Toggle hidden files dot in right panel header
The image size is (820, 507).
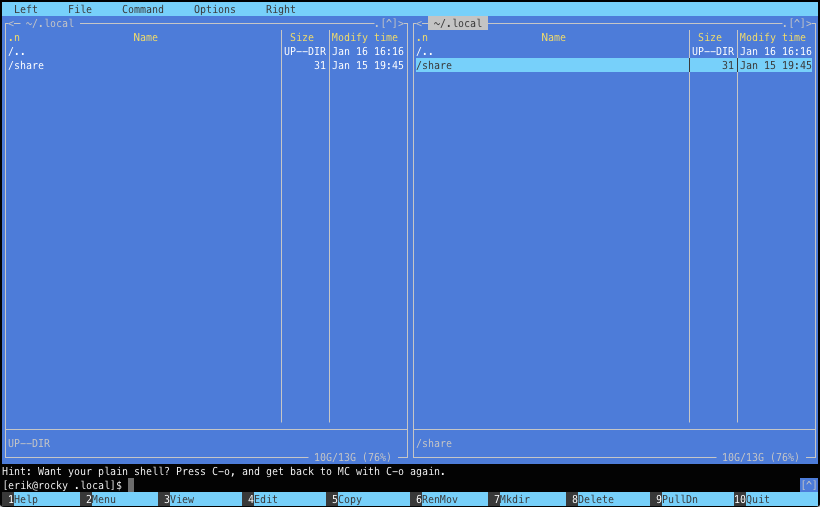pyautogui.click(x=784, y=24)
